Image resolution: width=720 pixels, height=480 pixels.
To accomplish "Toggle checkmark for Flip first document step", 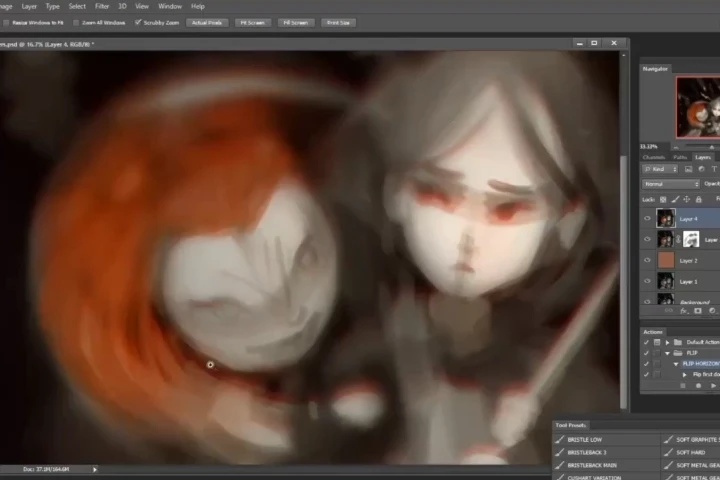I will [647, 374].
